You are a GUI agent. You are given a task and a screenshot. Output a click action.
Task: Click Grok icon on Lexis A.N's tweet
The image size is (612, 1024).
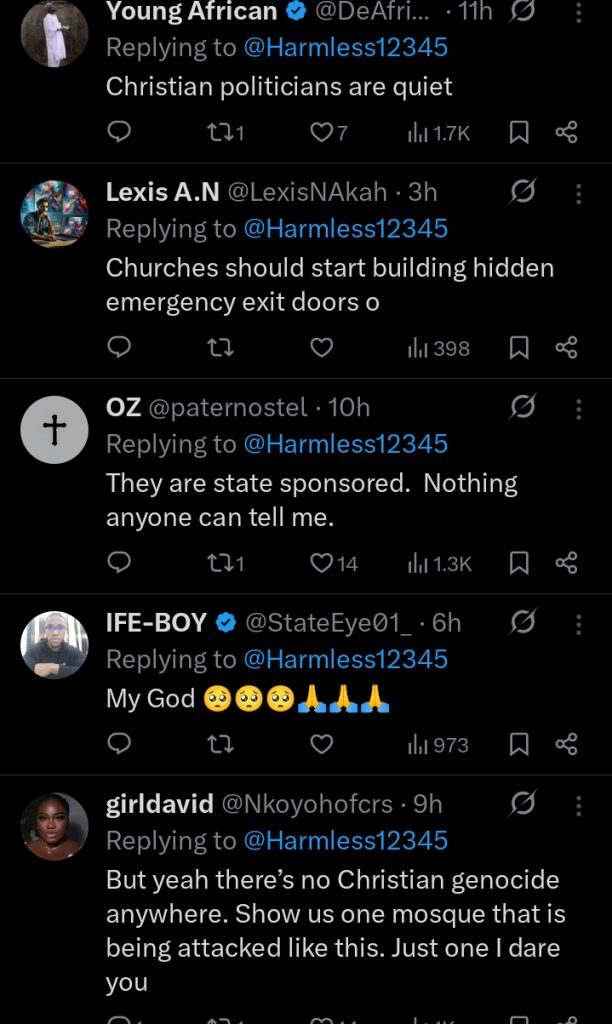(x=522, y=191)
